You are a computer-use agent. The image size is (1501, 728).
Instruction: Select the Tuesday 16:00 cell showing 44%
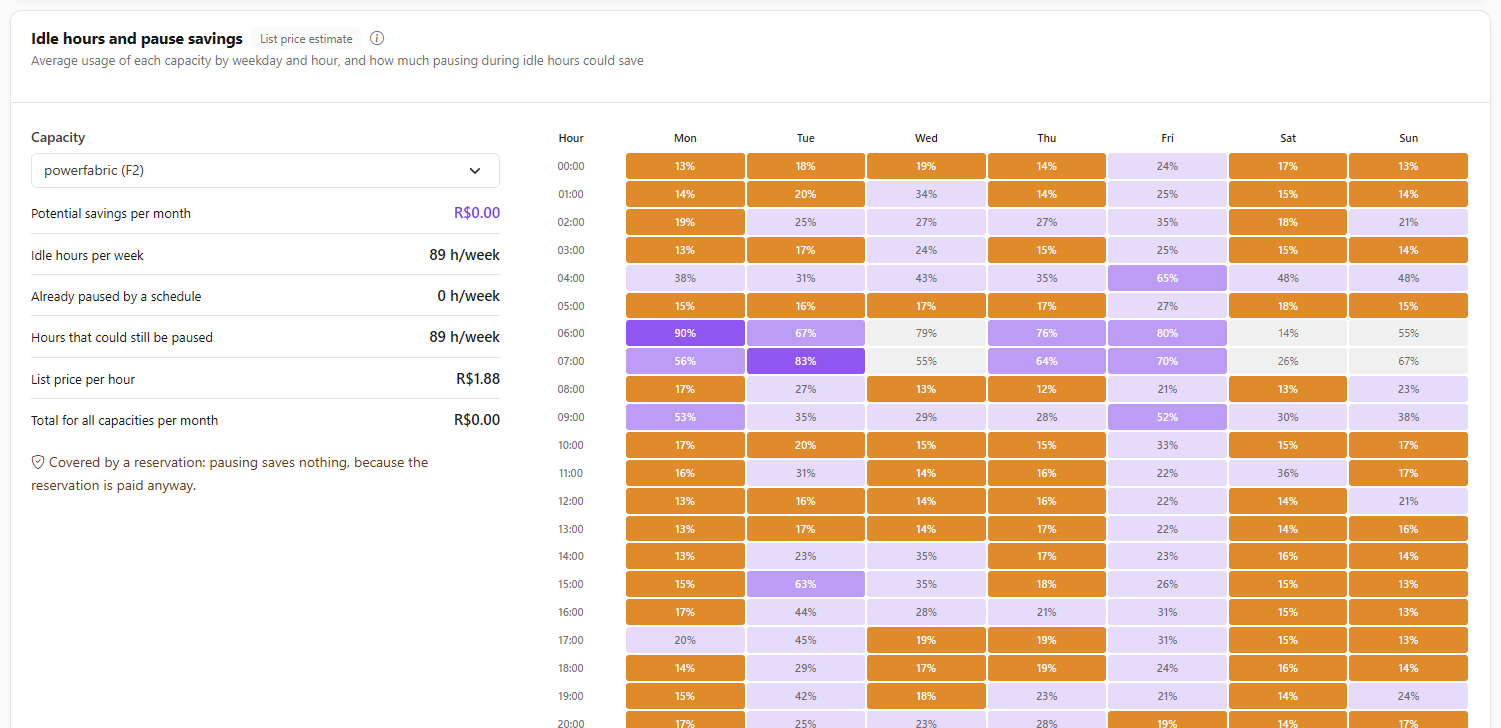[806, 612]
